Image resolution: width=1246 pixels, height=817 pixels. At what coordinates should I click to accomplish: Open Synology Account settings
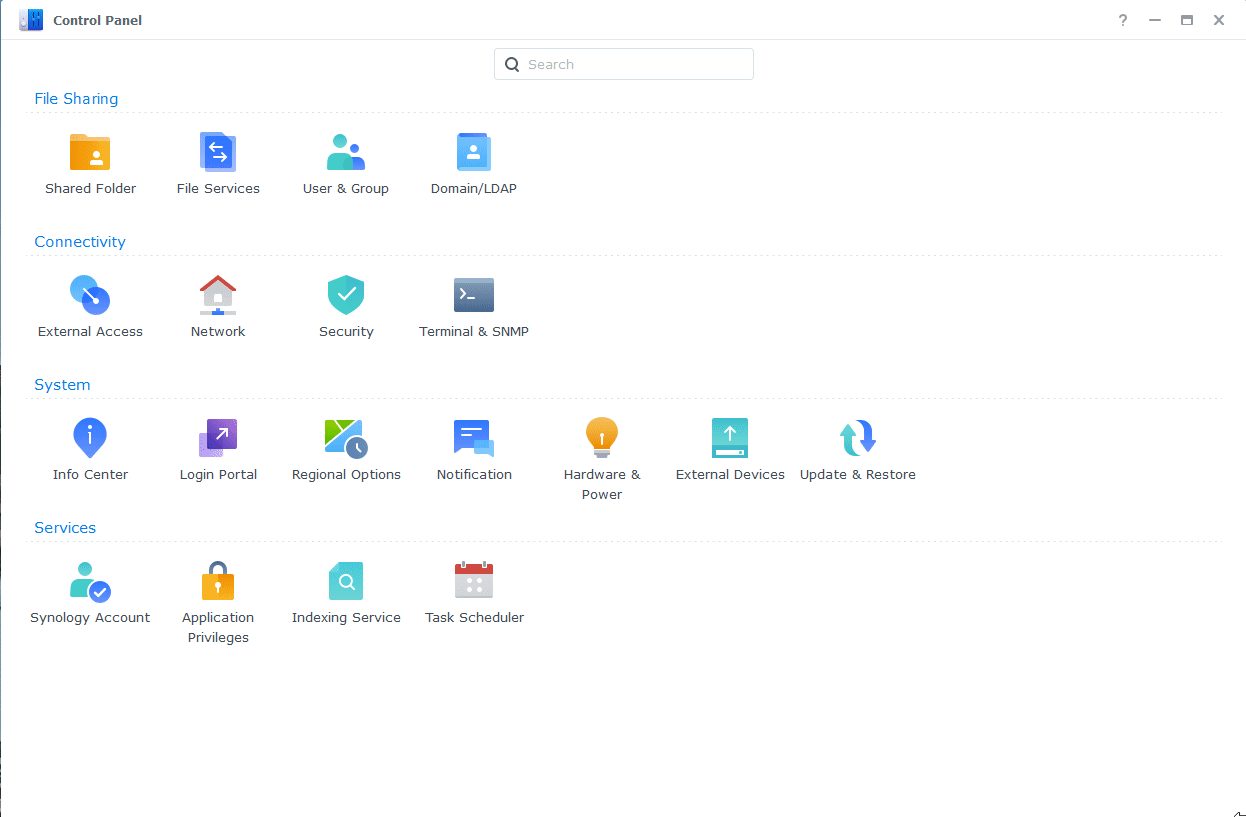point(90,582)
